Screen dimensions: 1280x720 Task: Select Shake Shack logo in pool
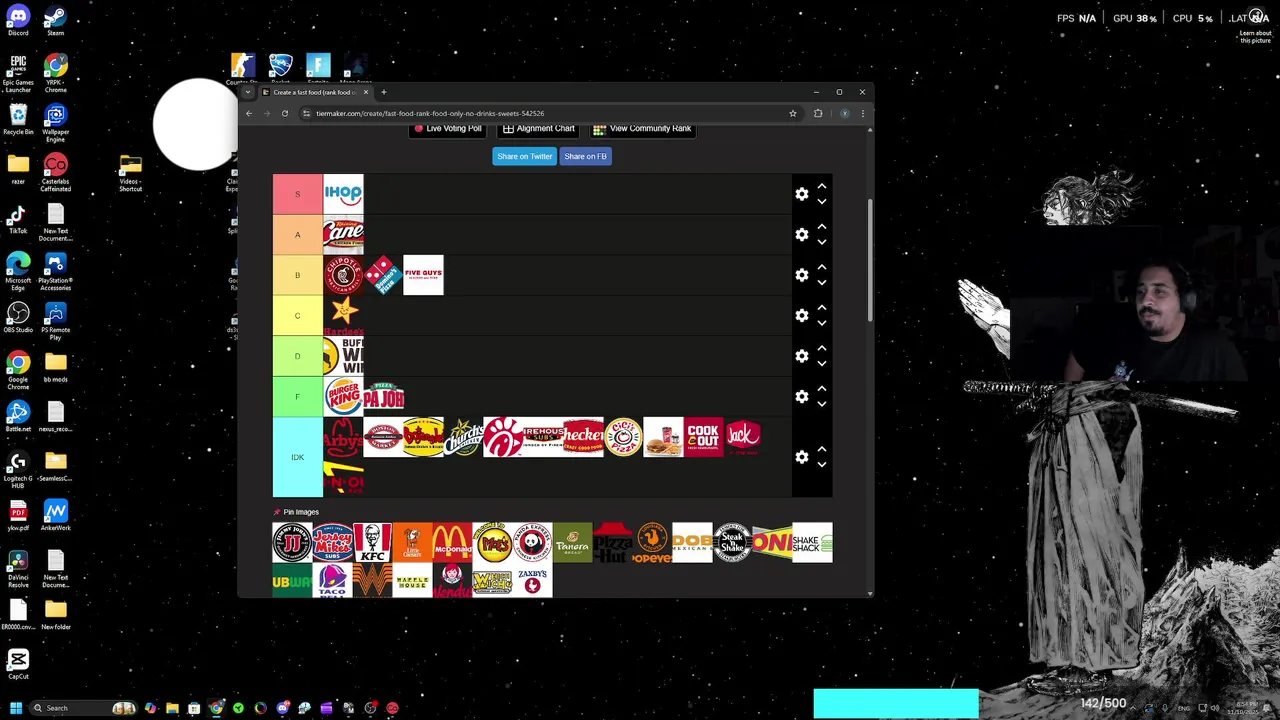(x=812, y=542)
